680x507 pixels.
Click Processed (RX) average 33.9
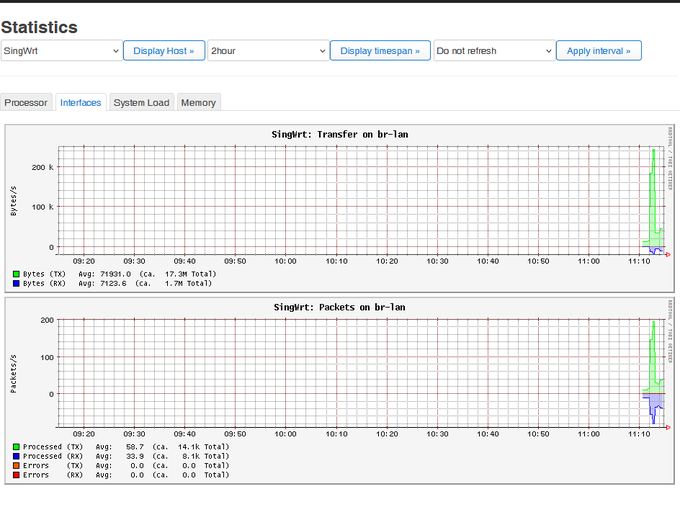(x=135, y=456)
